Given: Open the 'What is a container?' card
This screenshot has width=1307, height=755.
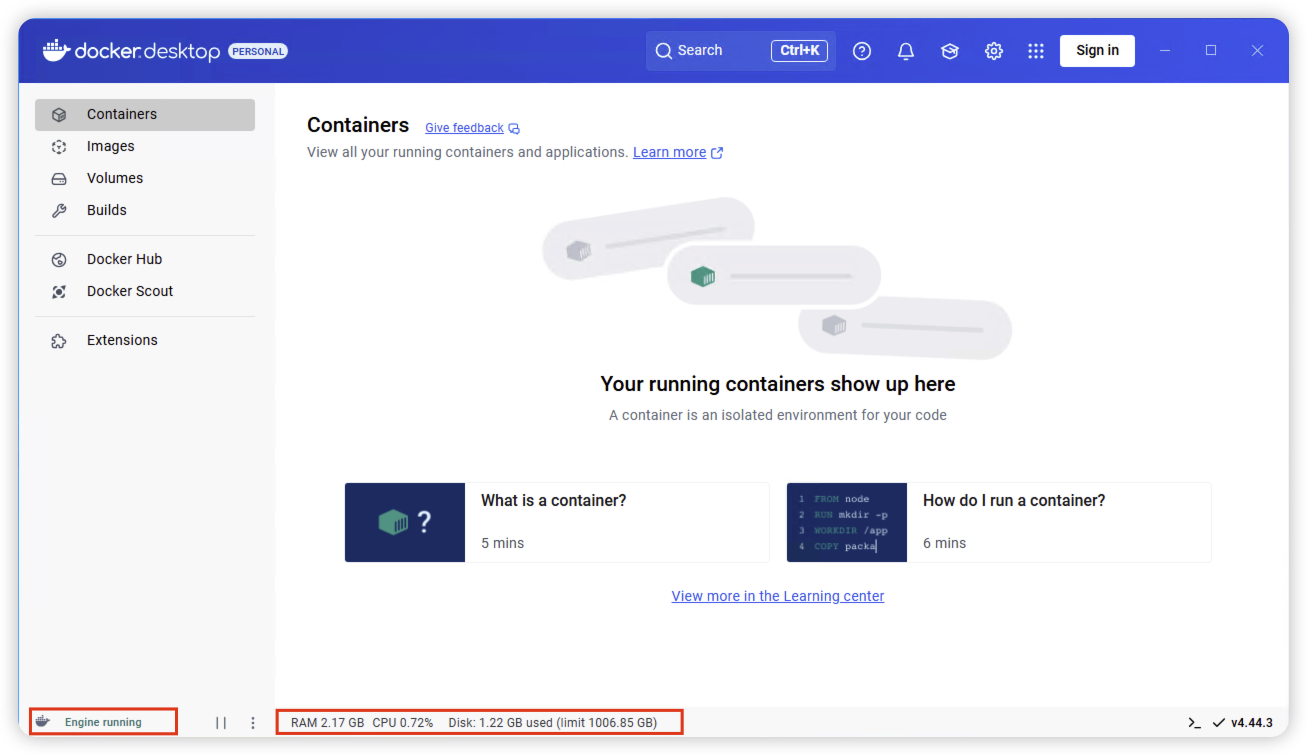Looking at the screenshot, I should click(x=557, y=522).
